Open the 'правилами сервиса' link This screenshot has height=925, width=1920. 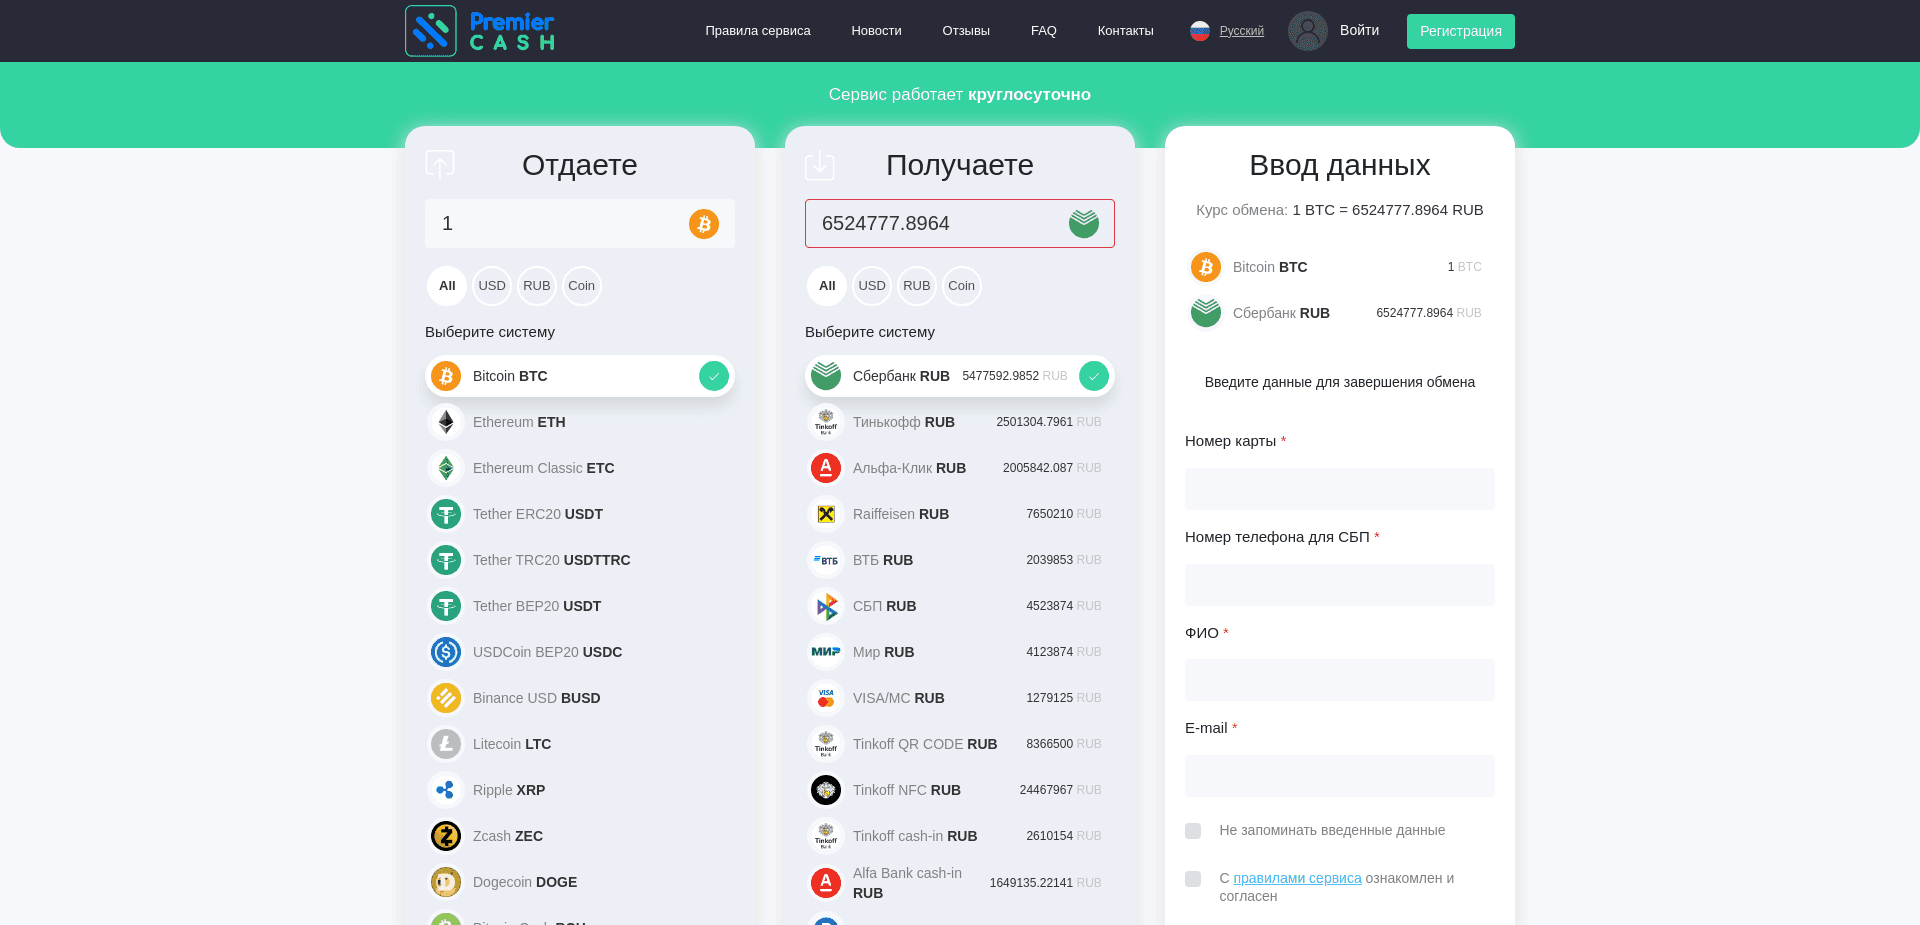[x=1297, y=878]
